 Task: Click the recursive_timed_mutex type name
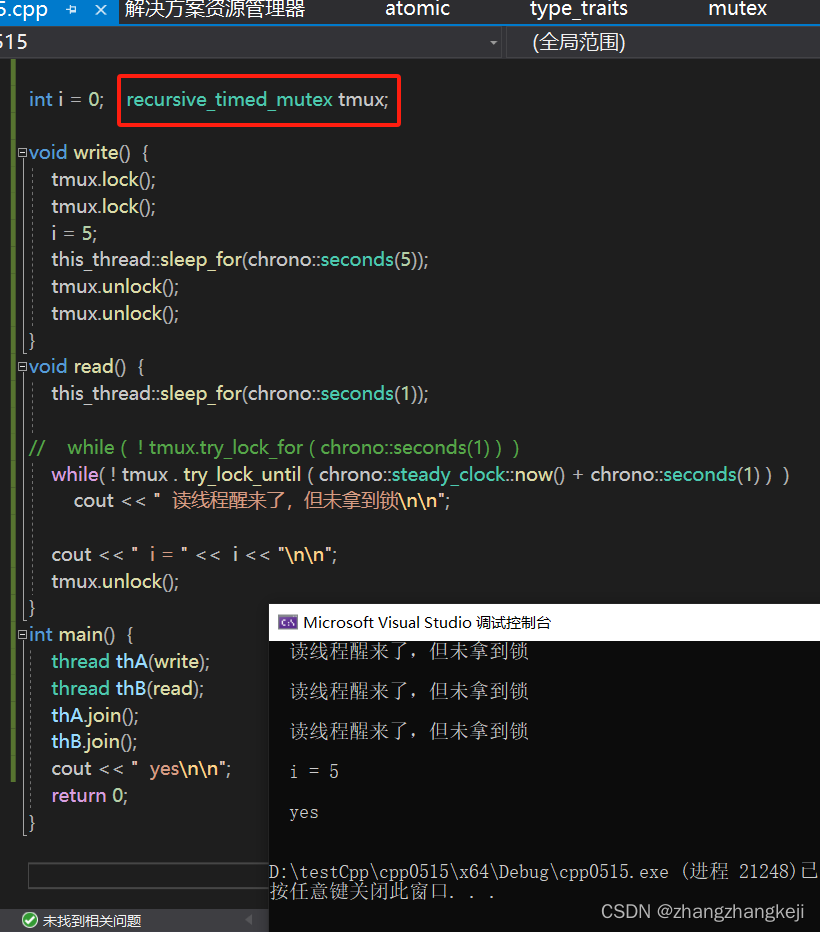tap(229, 99)
